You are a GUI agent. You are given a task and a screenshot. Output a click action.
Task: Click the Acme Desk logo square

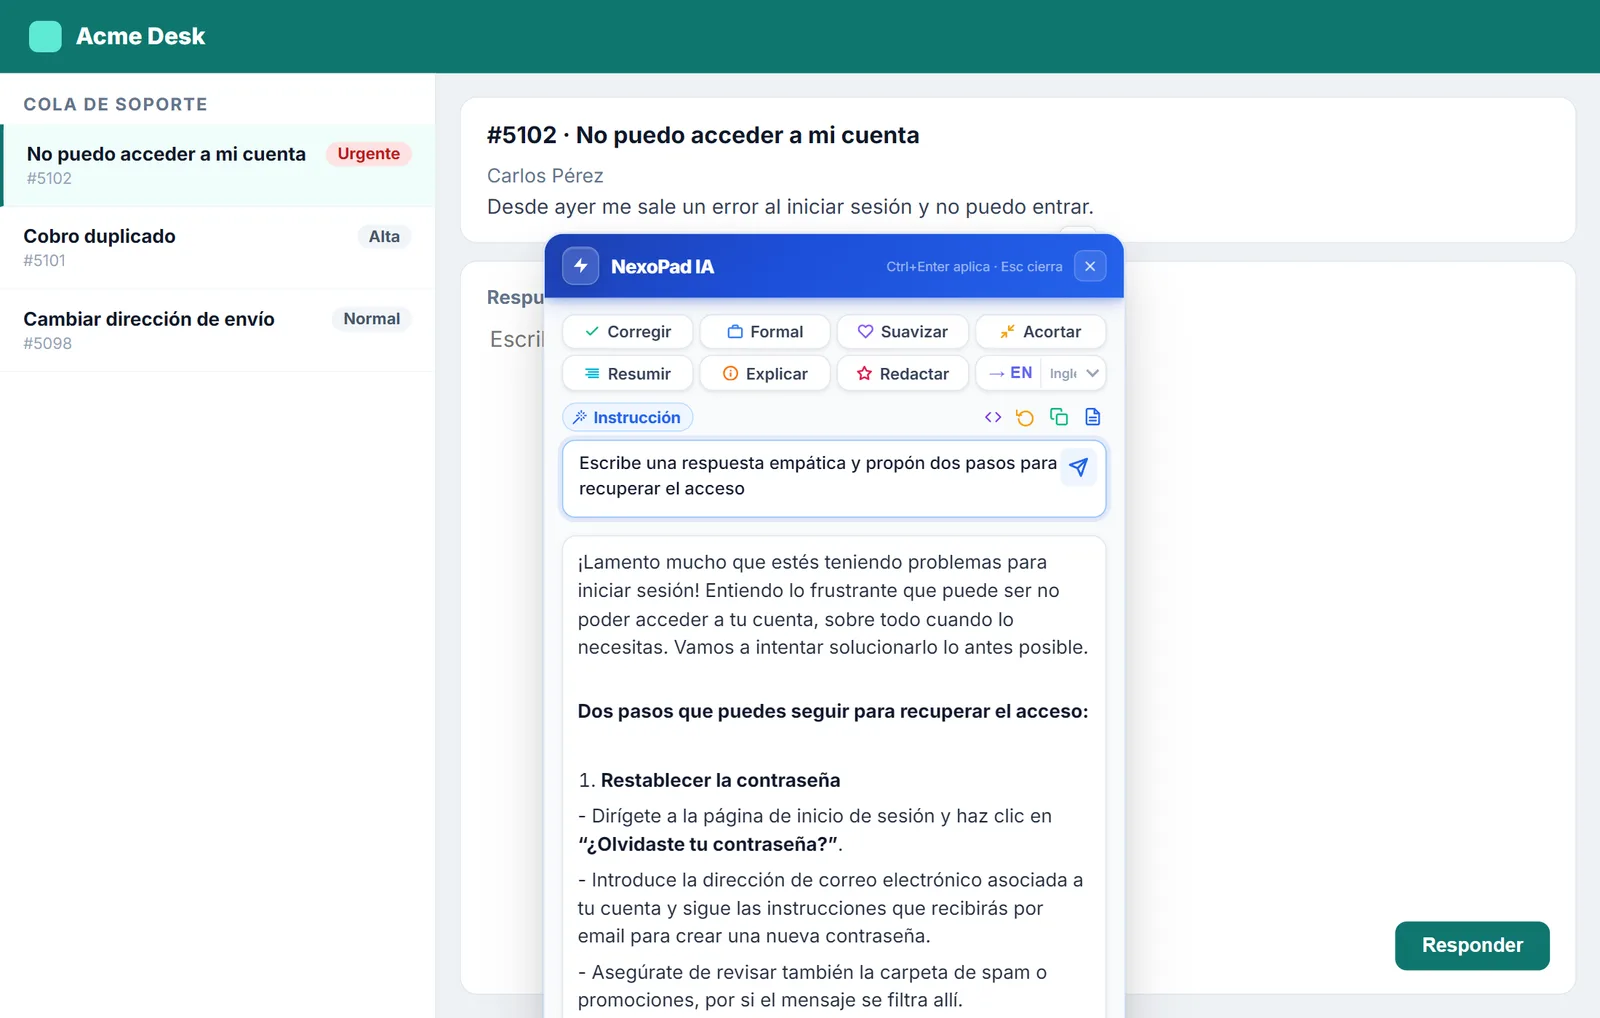coord(45,36)
